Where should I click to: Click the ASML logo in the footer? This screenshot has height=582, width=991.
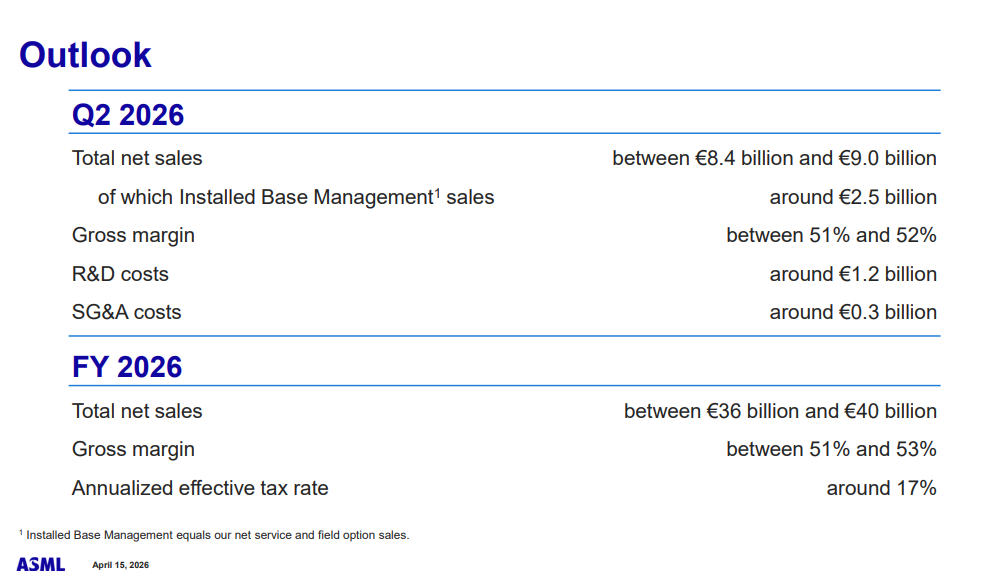[40, 565]
